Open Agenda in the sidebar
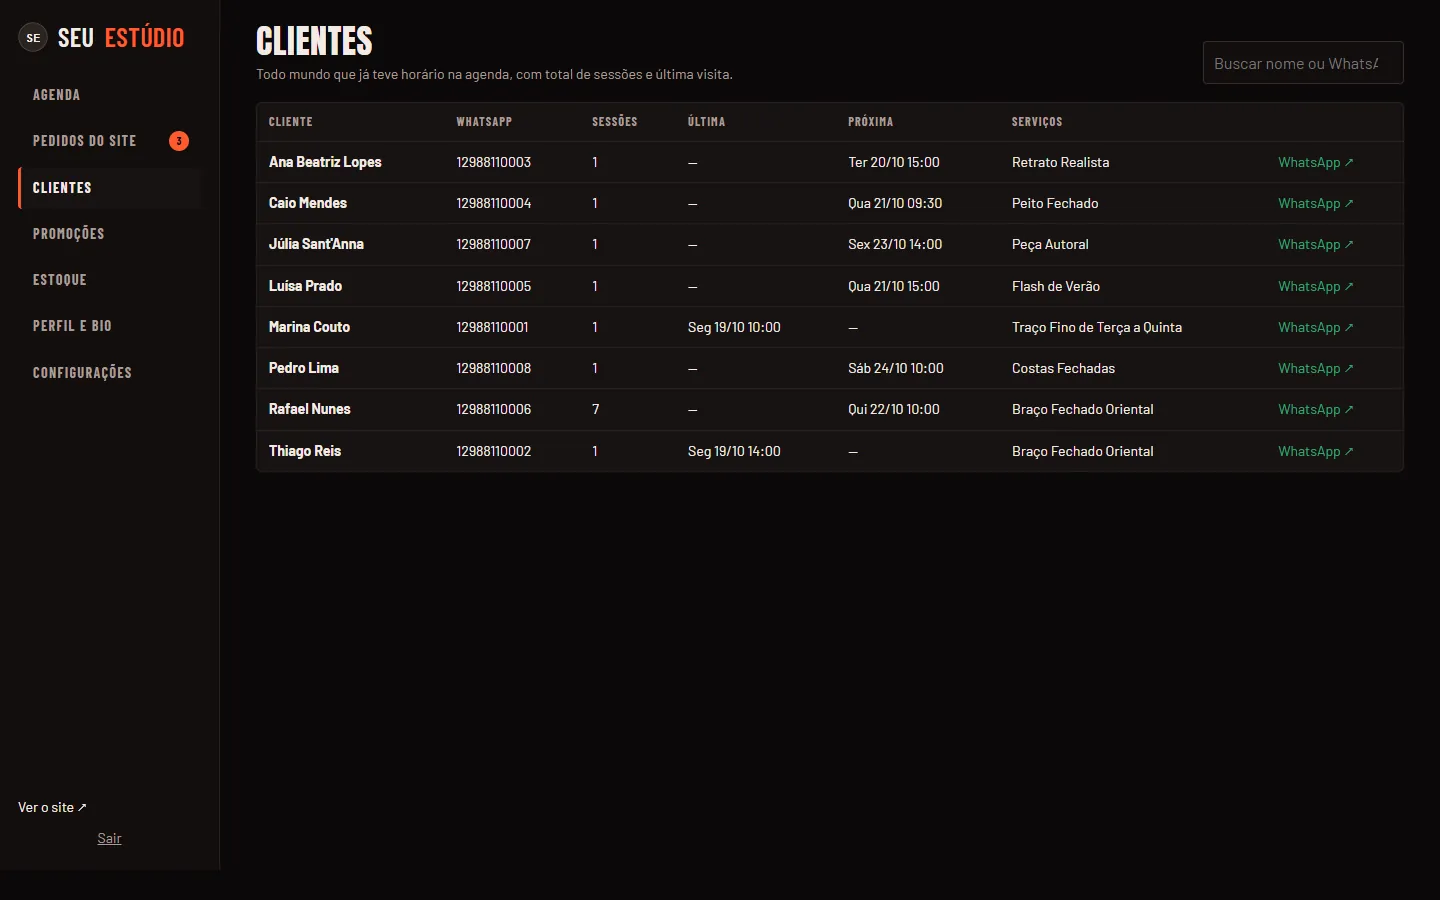The height and width of the screenshot is (900, 1440). tap(109, 95)
